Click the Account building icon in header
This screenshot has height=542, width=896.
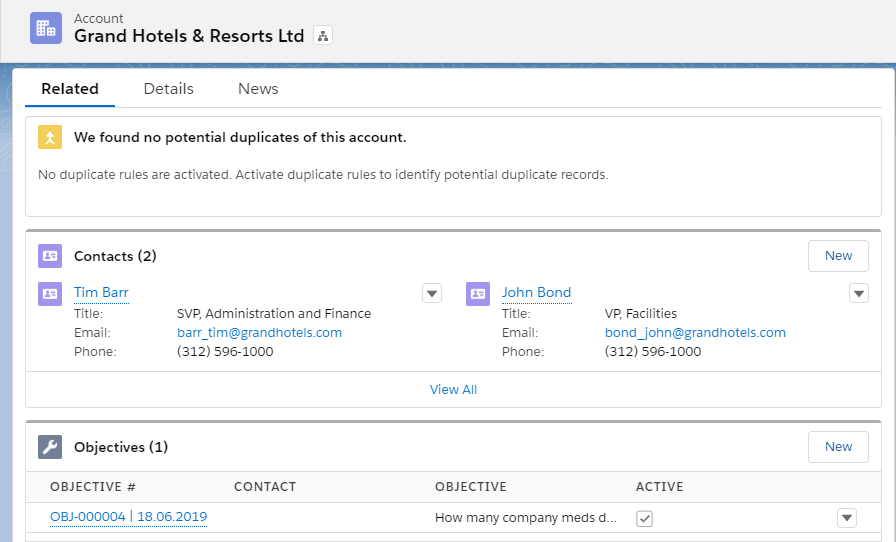coord(46,28)
